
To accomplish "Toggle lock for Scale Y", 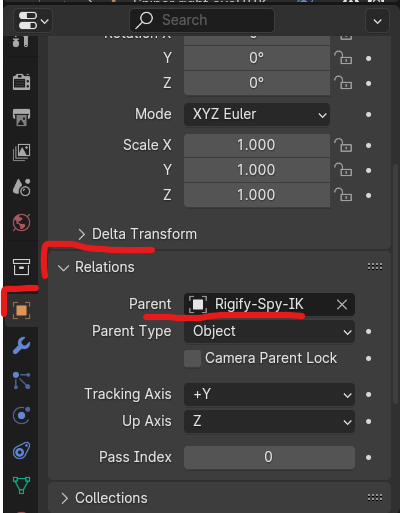I will pos(343,170).
